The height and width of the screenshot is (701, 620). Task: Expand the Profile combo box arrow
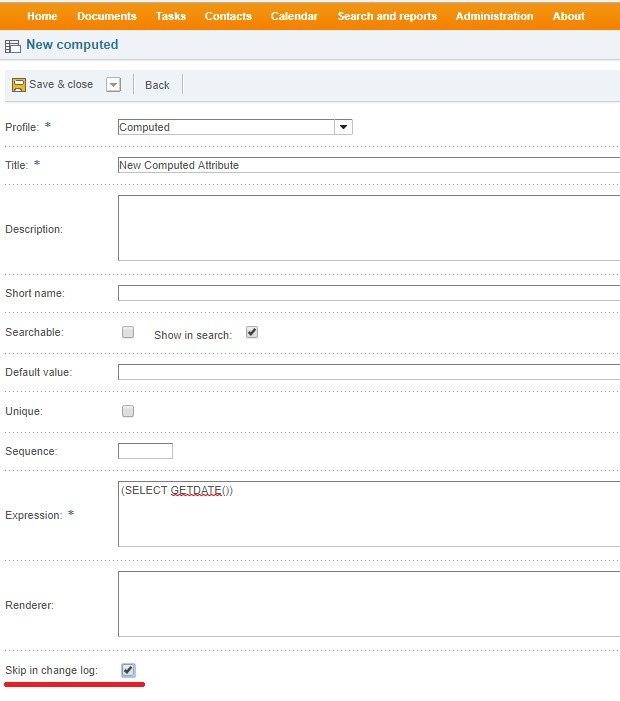point(343,127)
